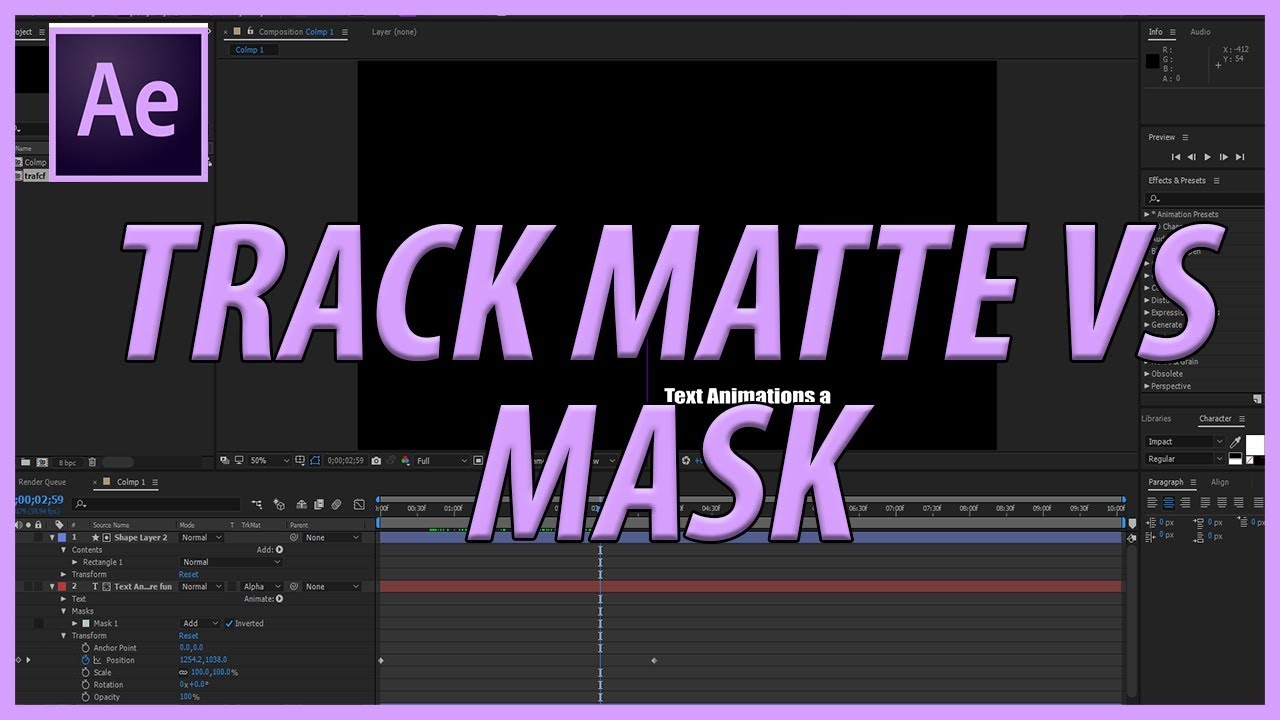Screen dimensions: 1280x720
Task: Click the trash bin icon in project panel
Action: click(92, 461)
